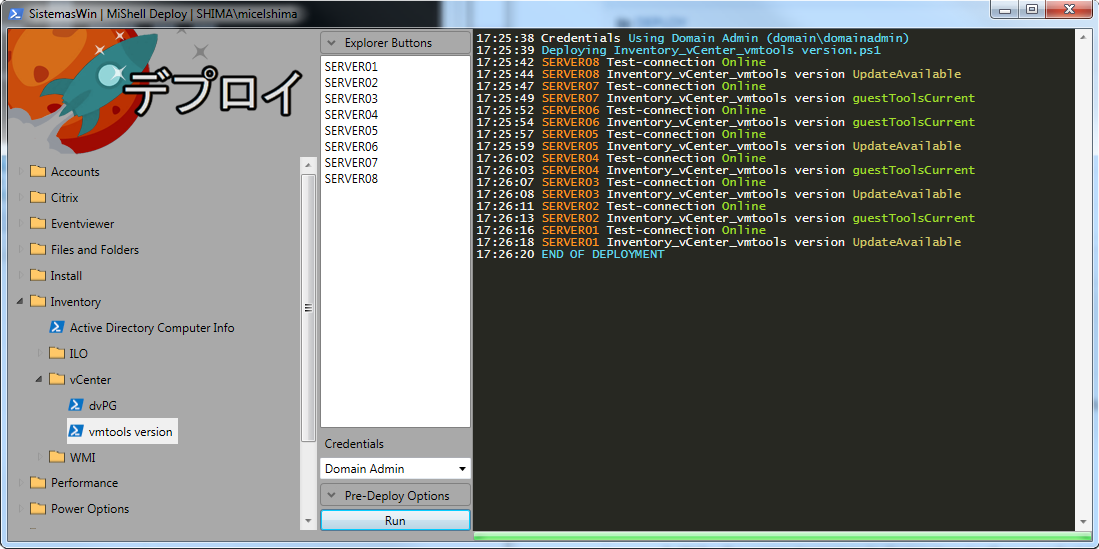The height and width of the screenshot is (549, 1099).
Task: Select SERVER06 in the server list
Action: click(x=351, y=147)
